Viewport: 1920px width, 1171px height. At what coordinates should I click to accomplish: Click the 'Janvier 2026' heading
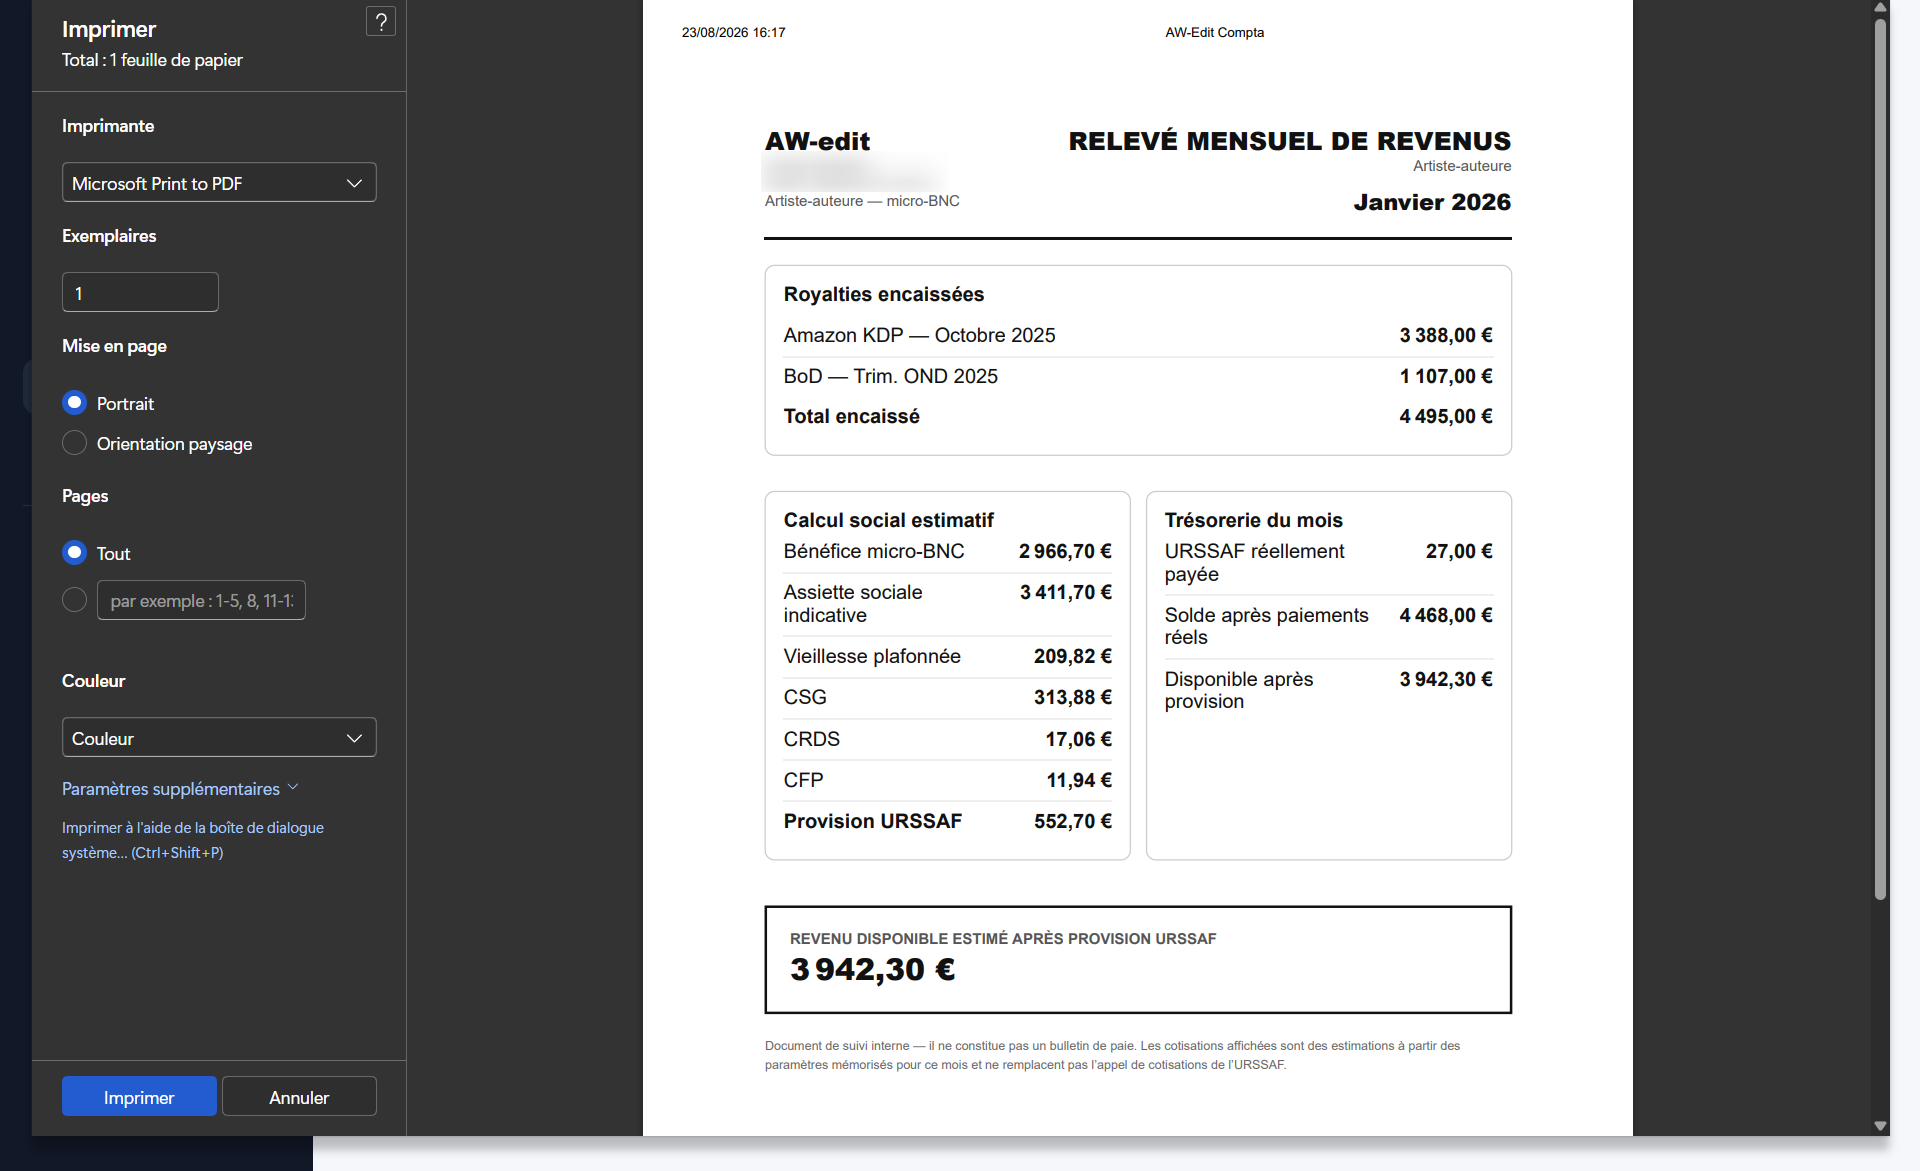[1432, 202]
